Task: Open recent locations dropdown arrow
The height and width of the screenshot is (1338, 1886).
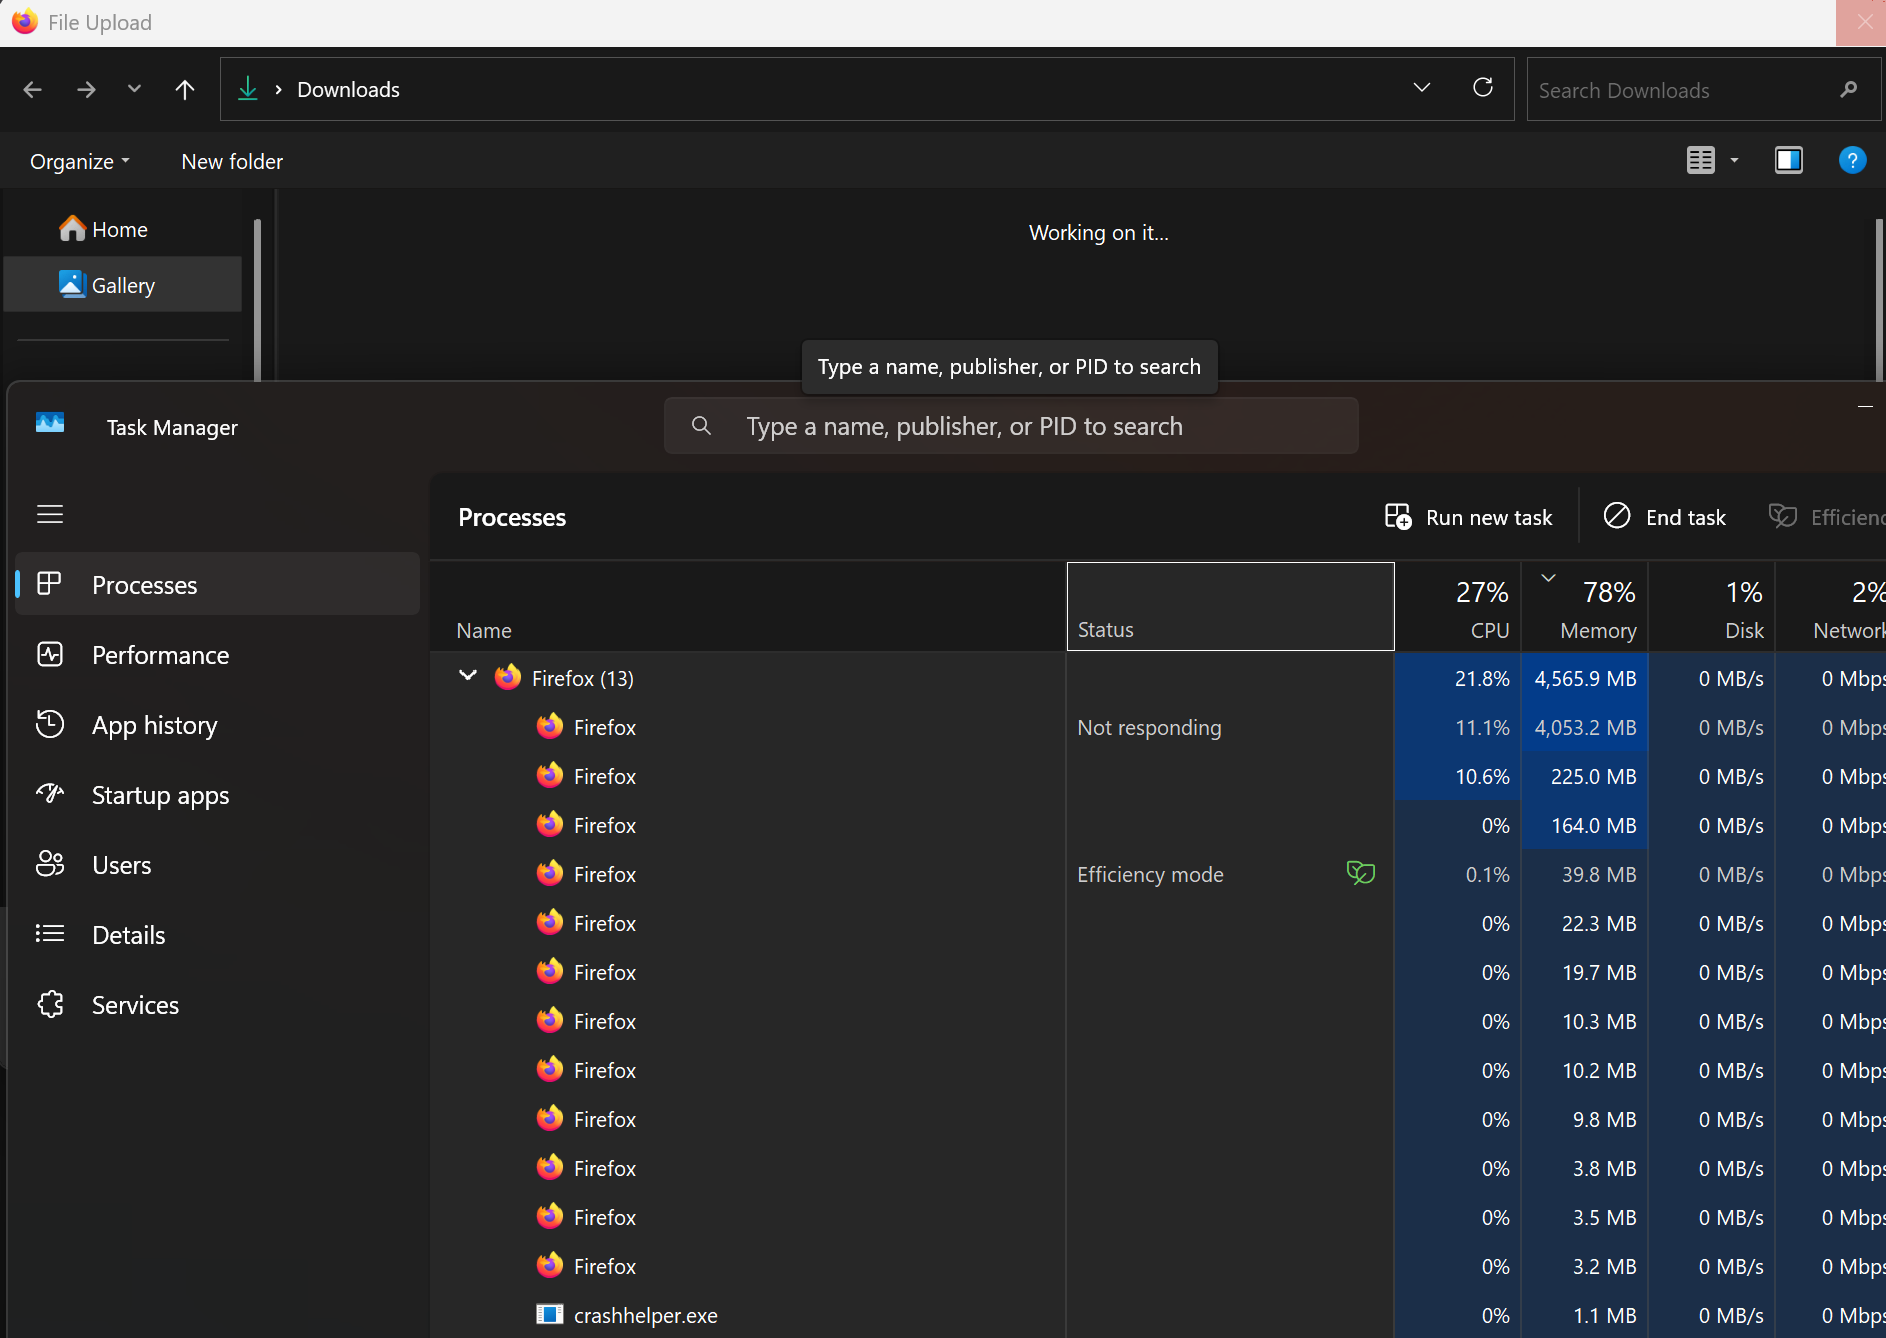Action: 134,89
